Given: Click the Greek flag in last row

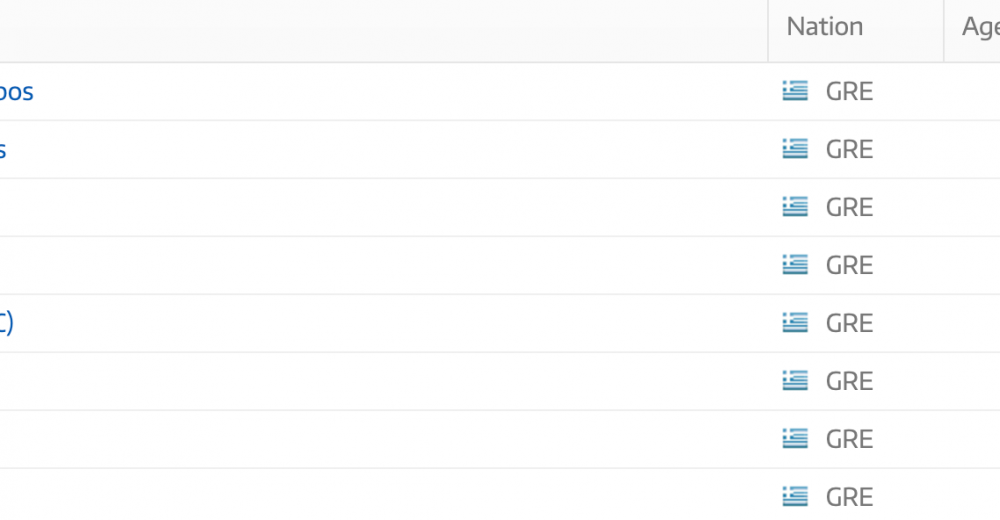Looking at the screenshot, I should pyautogui.click(x=795, y=497).
